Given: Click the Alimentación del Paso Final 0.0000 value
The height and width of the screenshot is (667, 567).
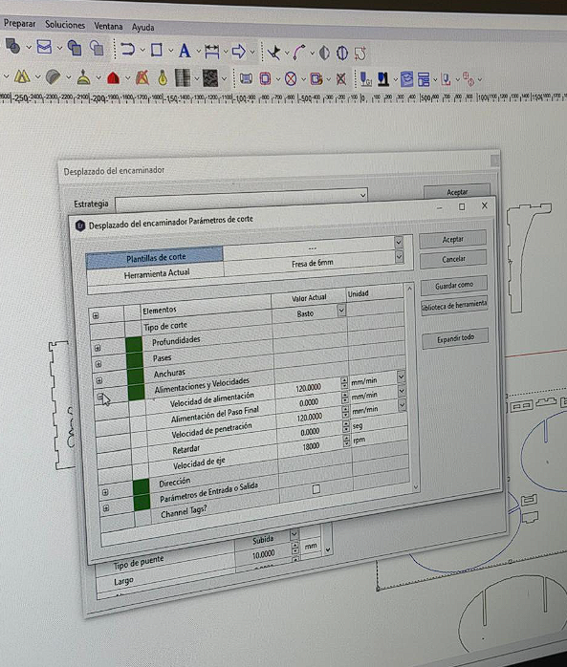Looking at the screenshot, I should 309,402.
